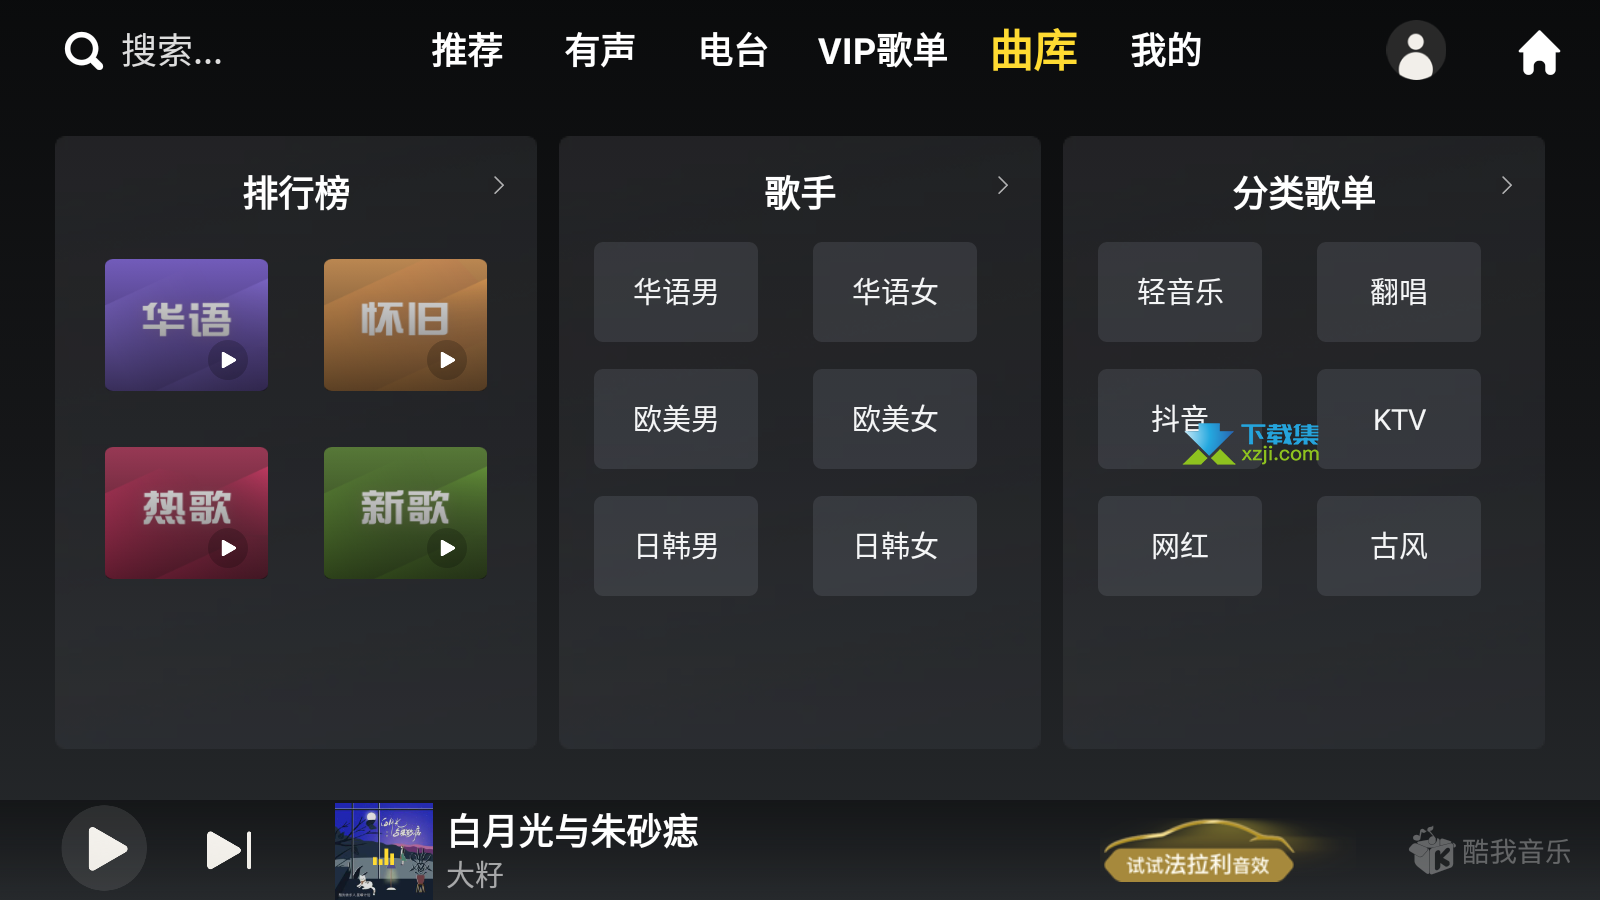Select the 古风 playlist category
This screenshot has width=1600, height=900.
(1399, 546)
